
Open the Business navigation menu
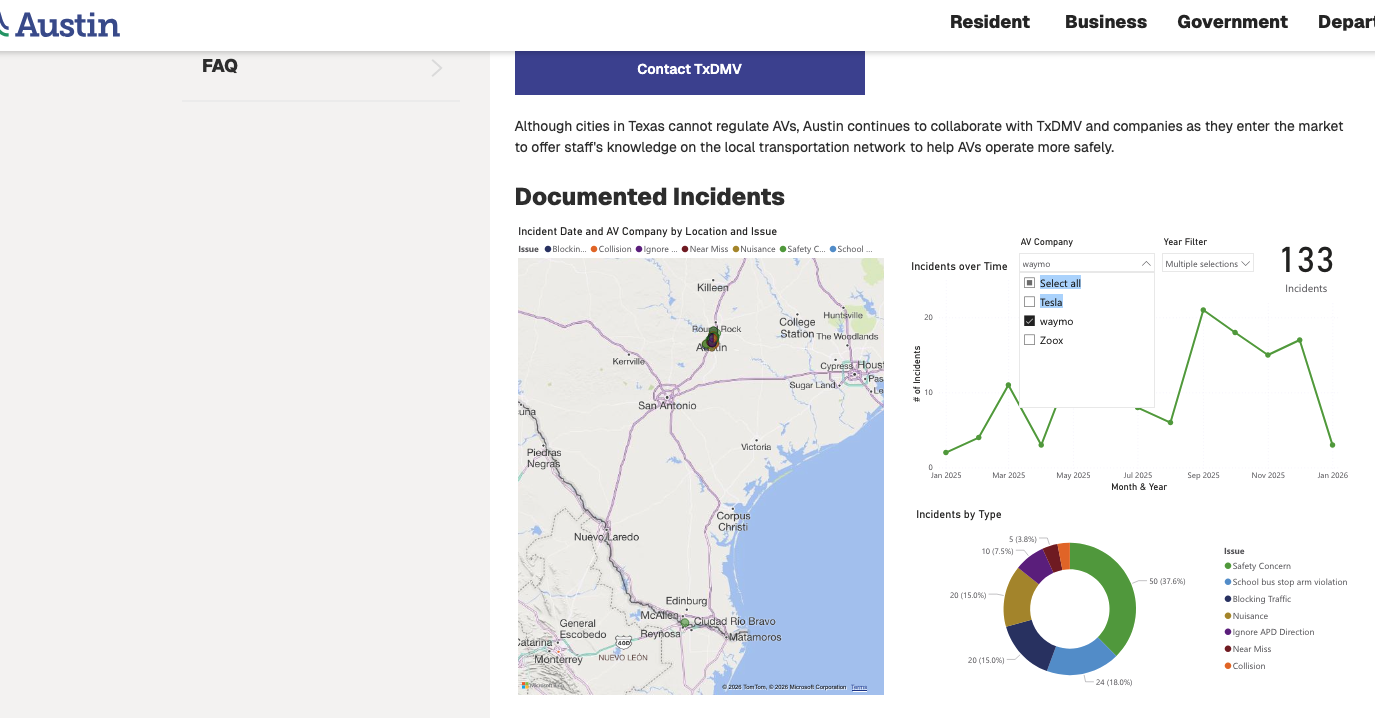pyautogui.click(x=1105, y=22)
